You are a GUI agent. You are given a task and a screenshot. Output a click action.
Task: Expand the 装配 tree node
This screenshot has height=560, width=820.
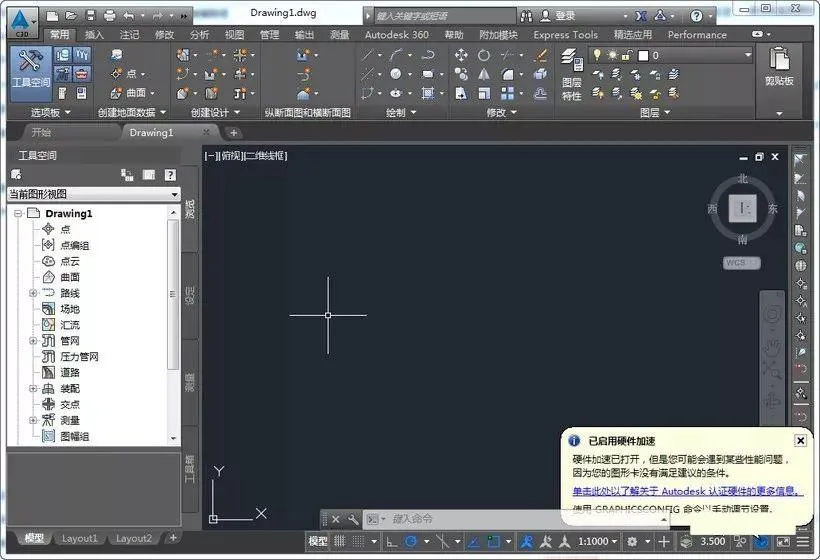point(33,388)
